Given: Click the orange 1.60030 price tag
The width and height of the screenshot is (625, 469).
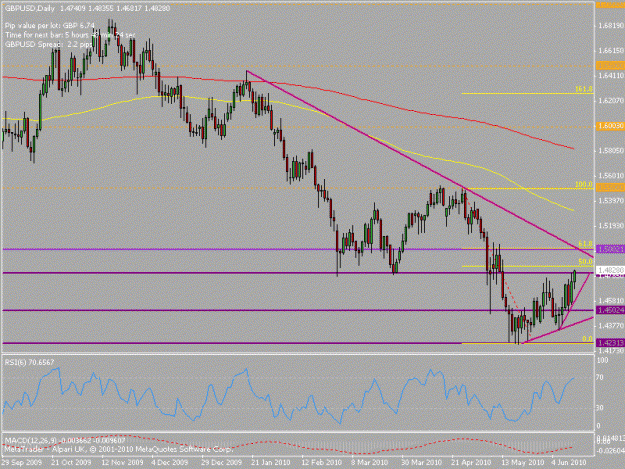Looking at the screenshot, I should point(610,126).
